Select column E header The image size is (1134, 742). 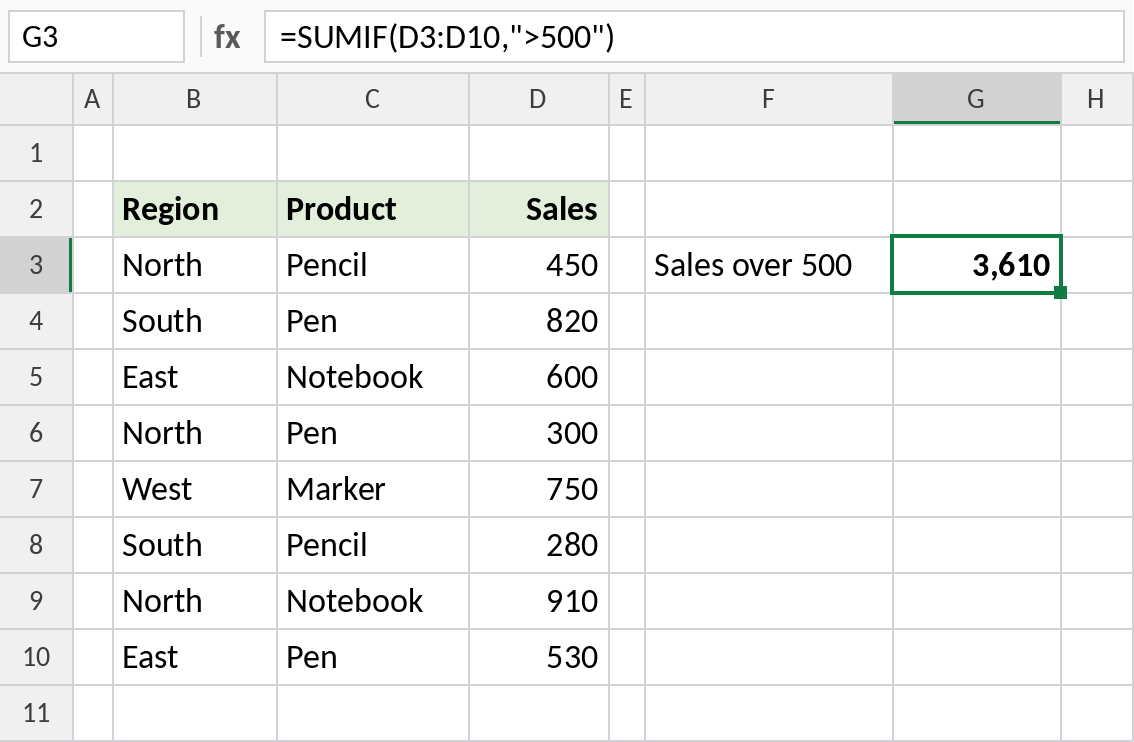[627, 99]
